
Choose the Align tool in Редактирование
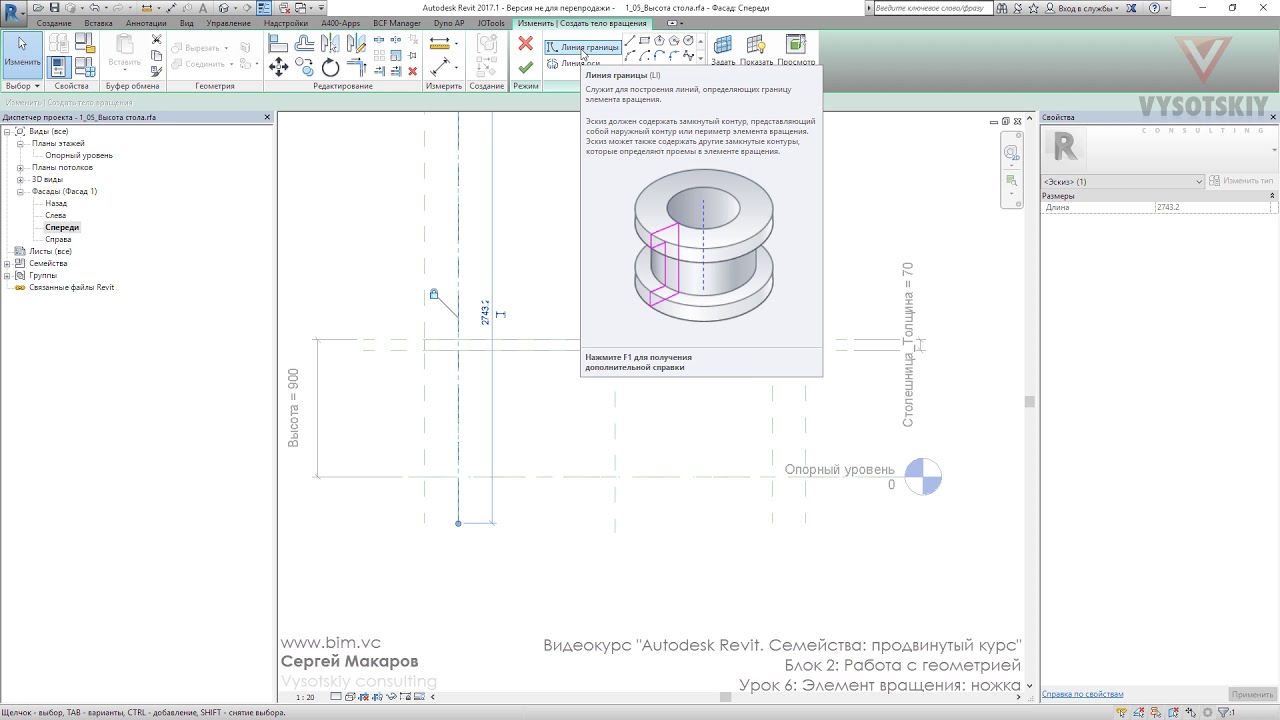coord(279,44)
